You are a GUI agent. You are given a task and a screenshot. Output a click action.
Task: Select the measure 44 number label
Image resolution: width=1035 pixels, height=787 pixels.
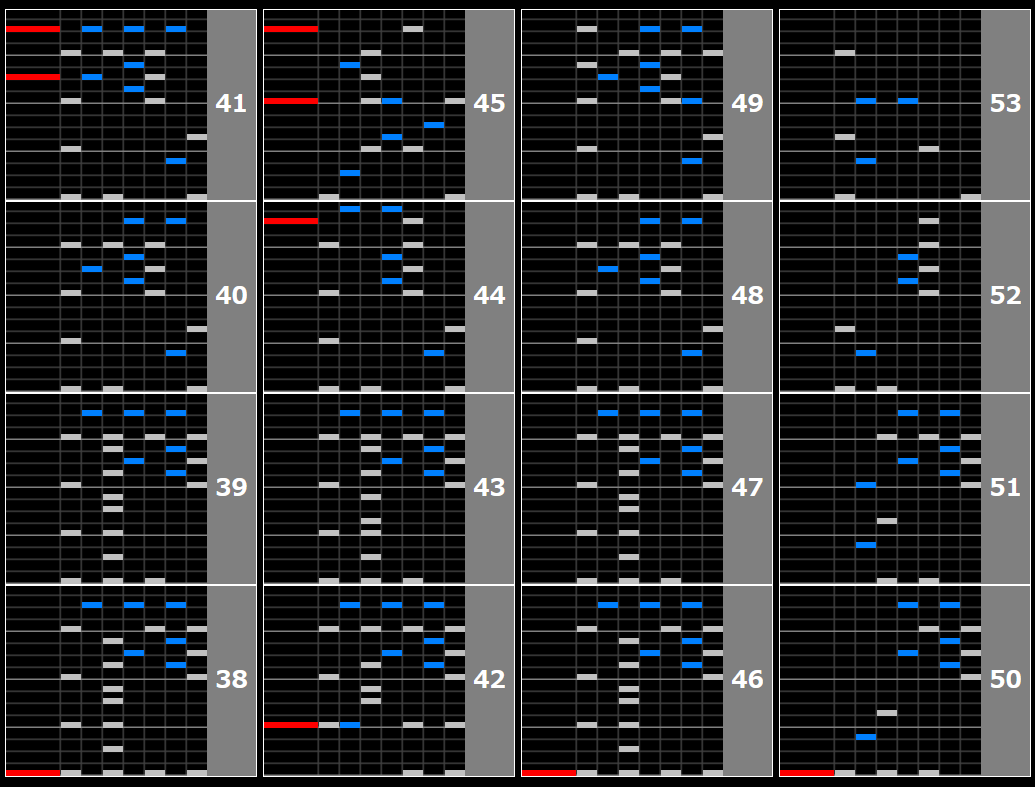point(490,295)
